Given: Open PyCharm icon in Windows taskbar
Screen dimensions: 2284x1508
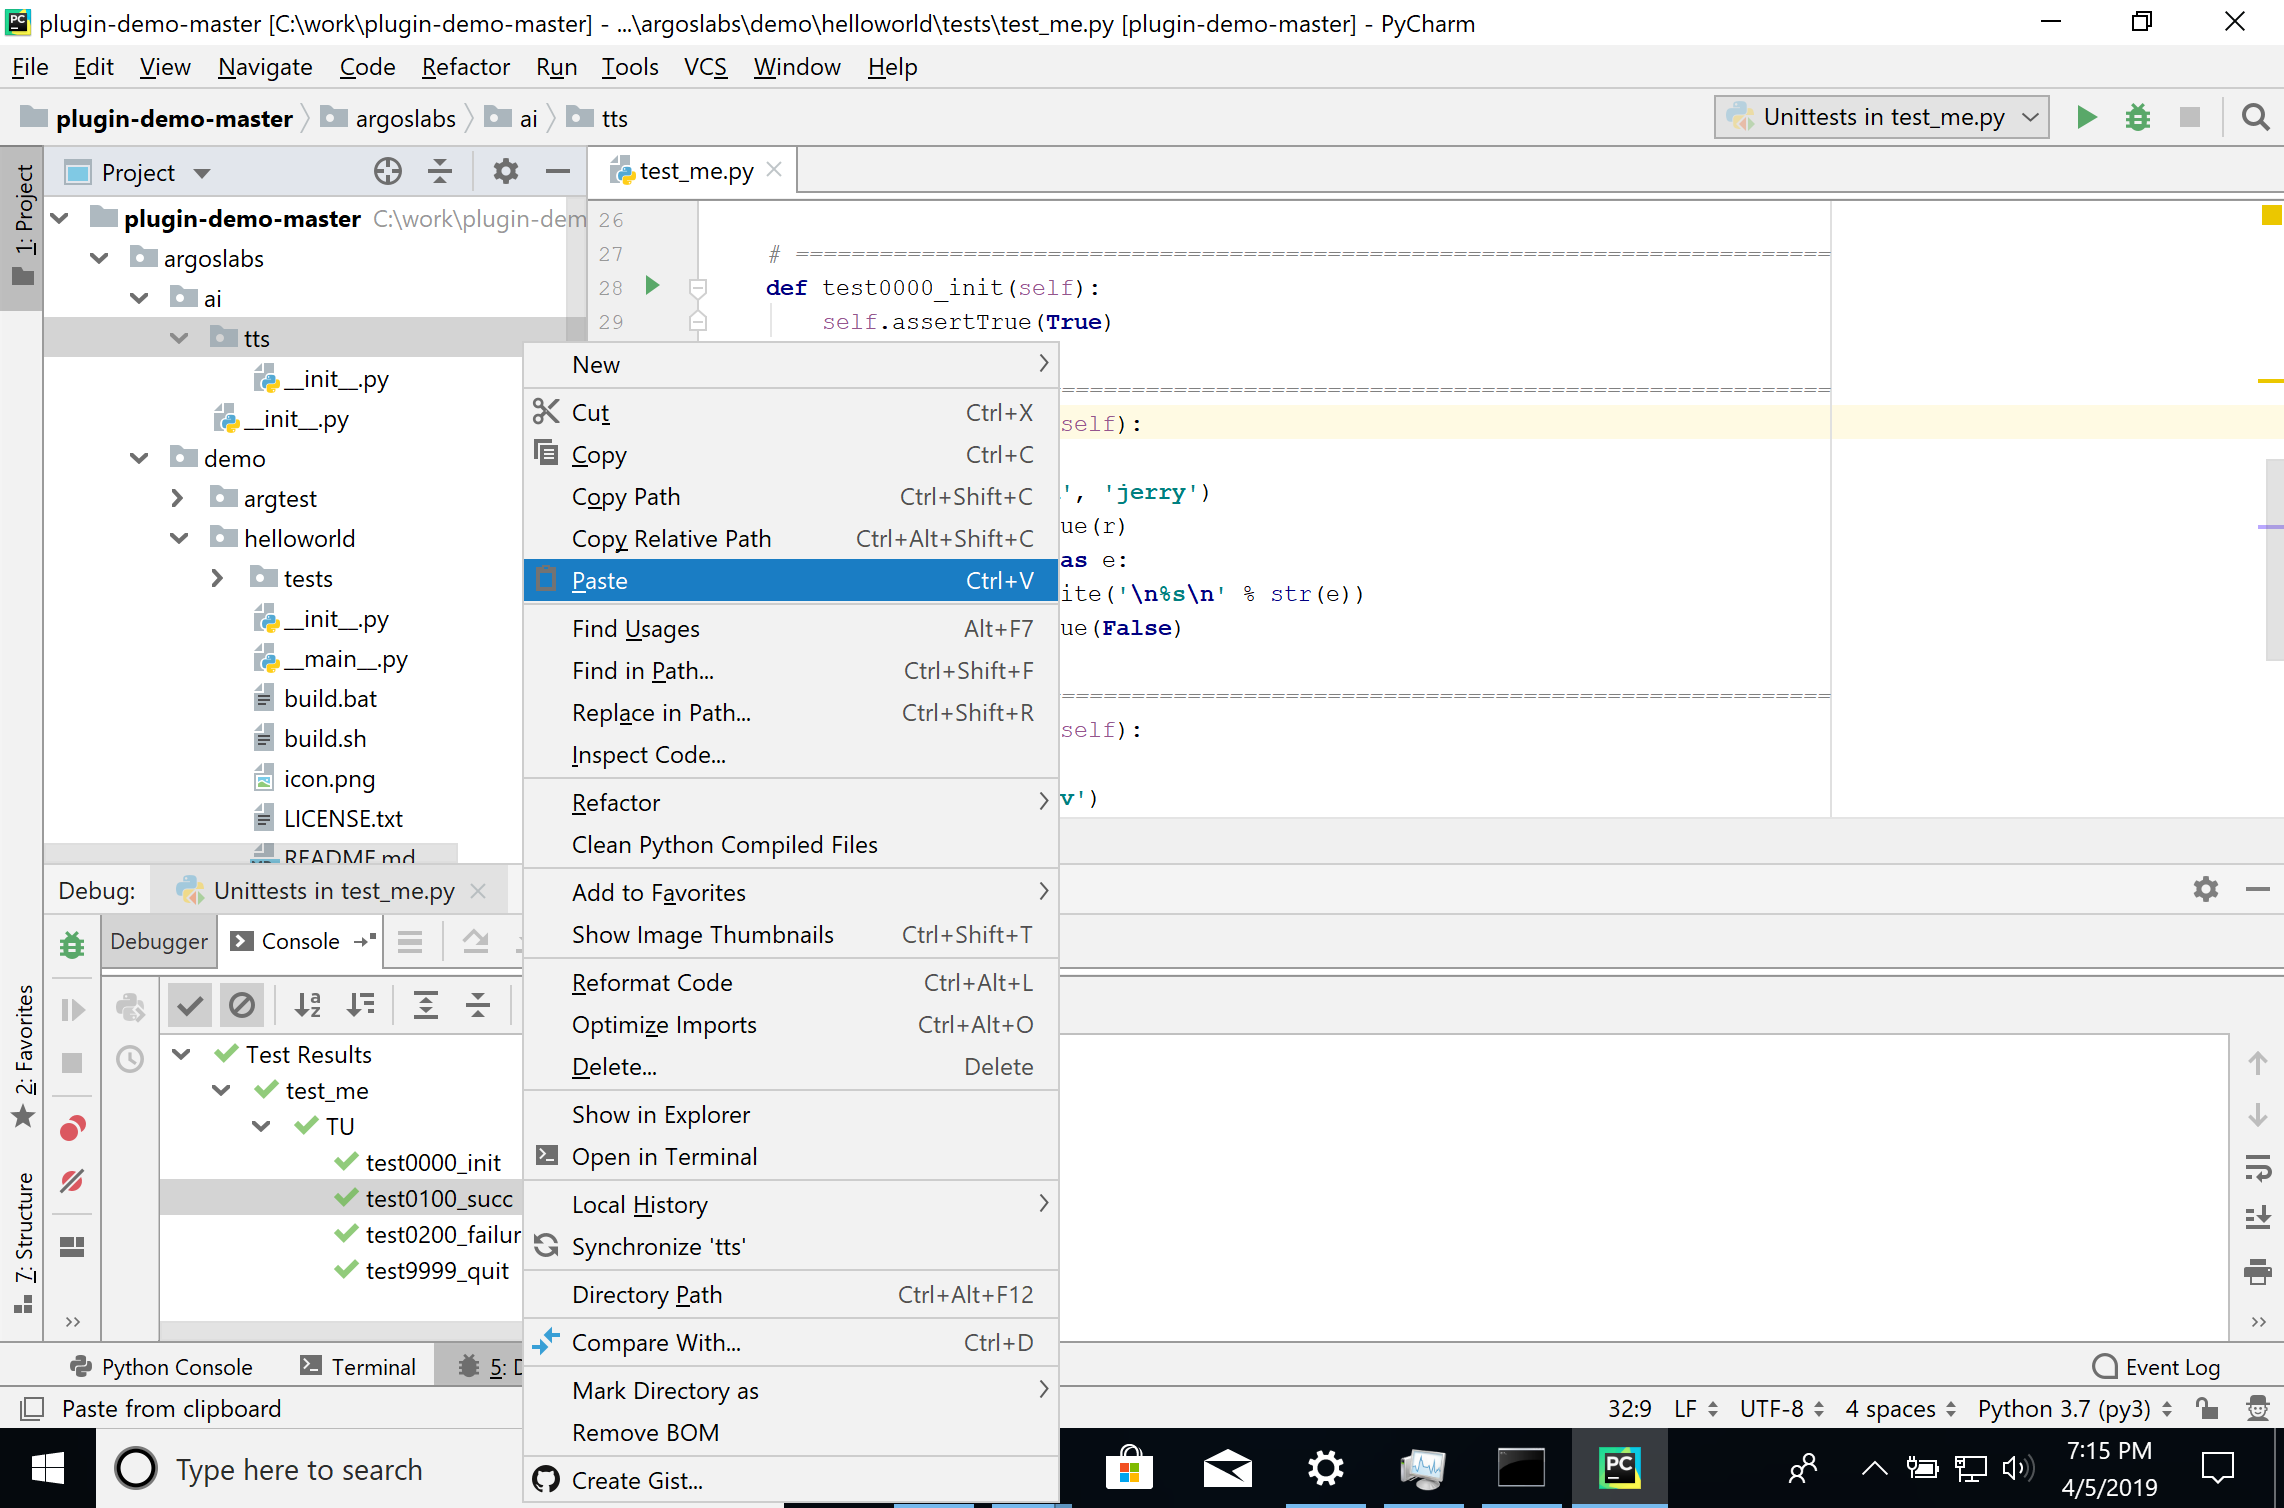Looking at the screenshot, I should 1620,1468.
